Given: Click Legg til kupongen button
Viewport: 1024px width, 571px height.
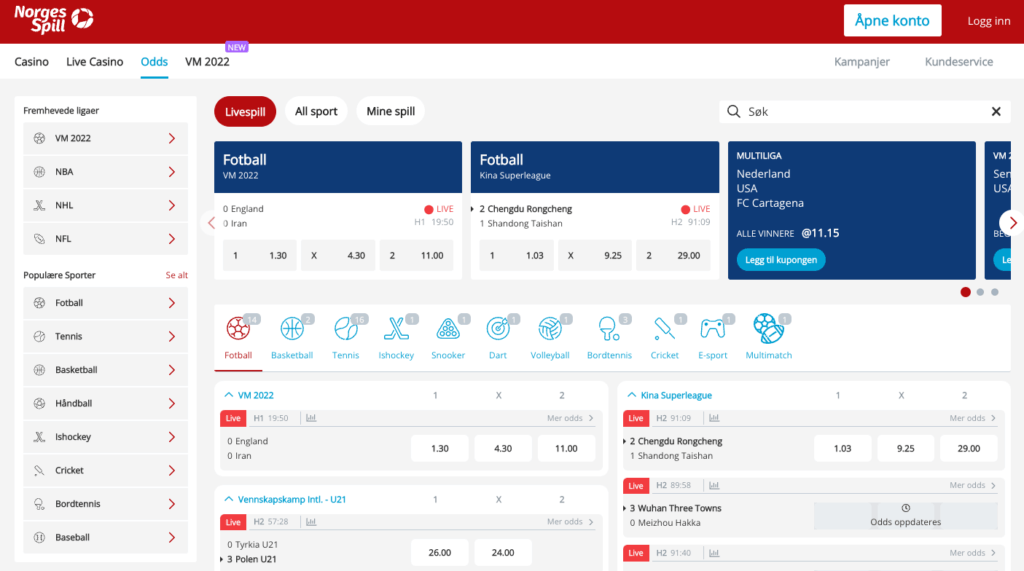Looking at the screenshot, I should pos(781,259).
